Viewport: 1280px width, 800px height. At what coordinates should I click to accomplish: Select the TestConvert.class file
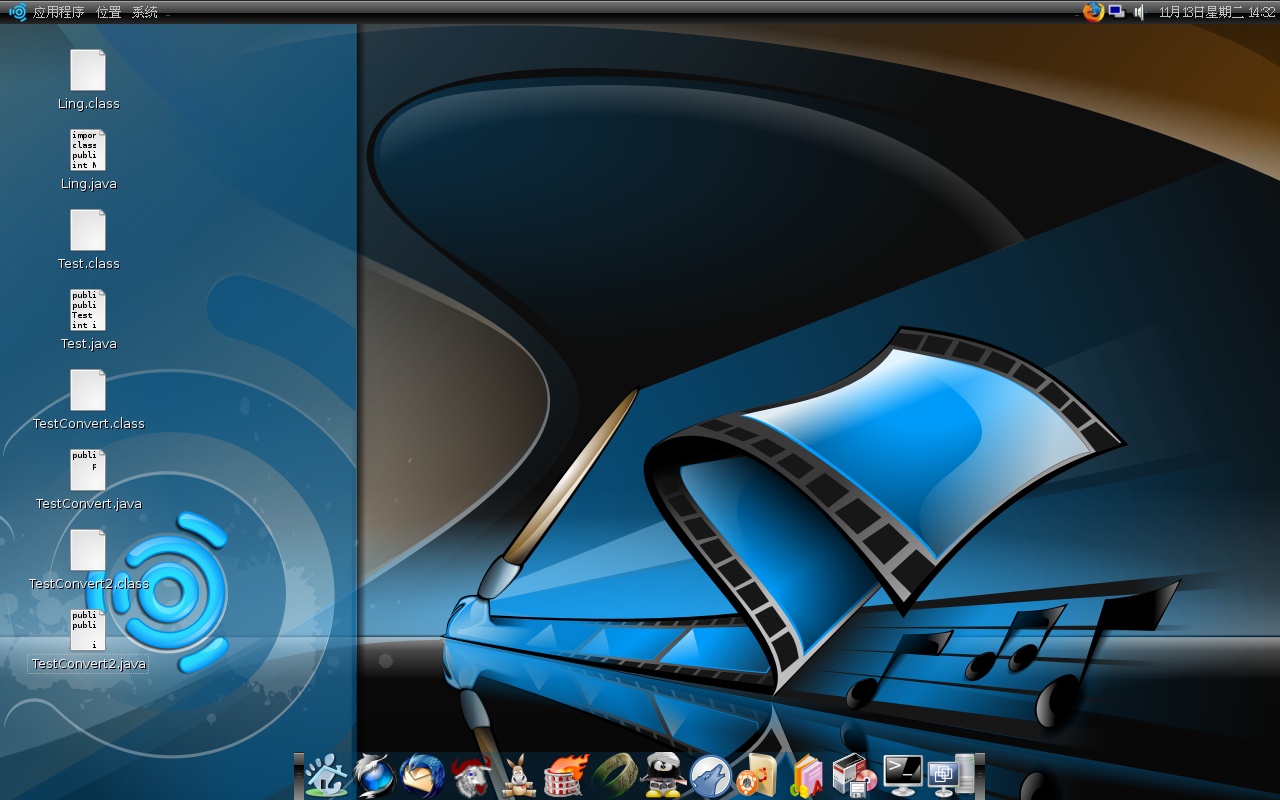(x=88, y=400)
